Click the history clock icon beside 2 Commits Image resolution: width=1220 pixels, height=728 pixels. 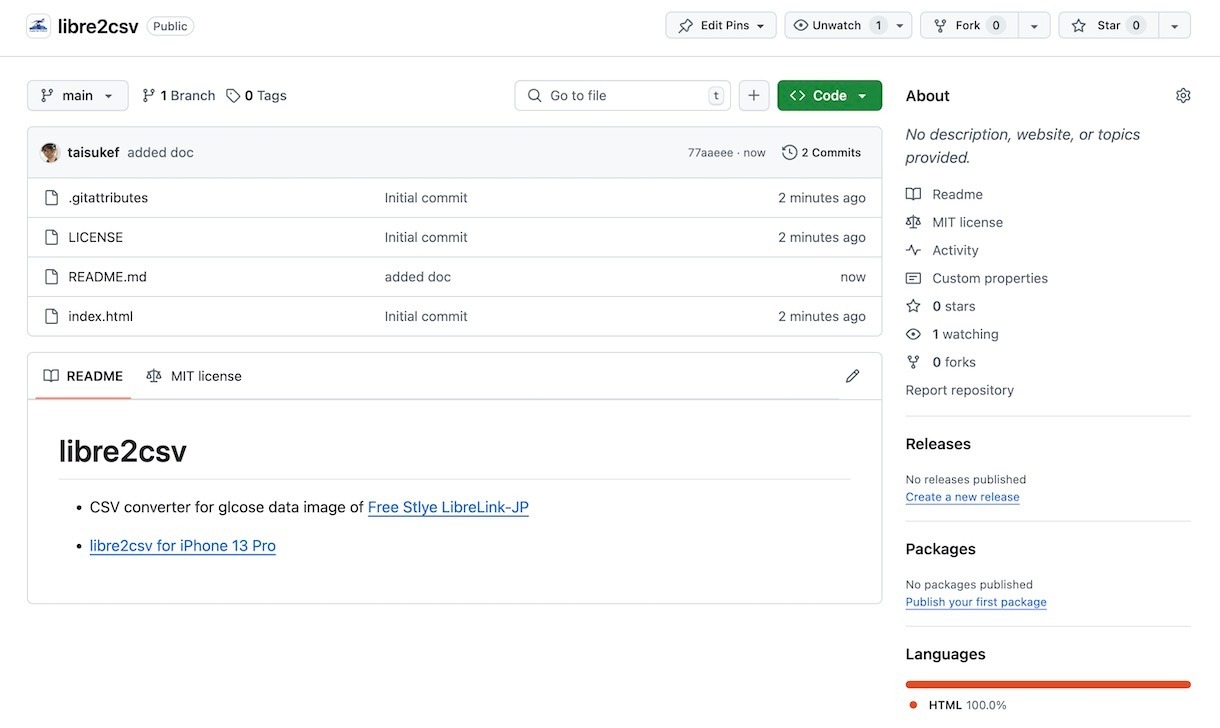(790, 153)
